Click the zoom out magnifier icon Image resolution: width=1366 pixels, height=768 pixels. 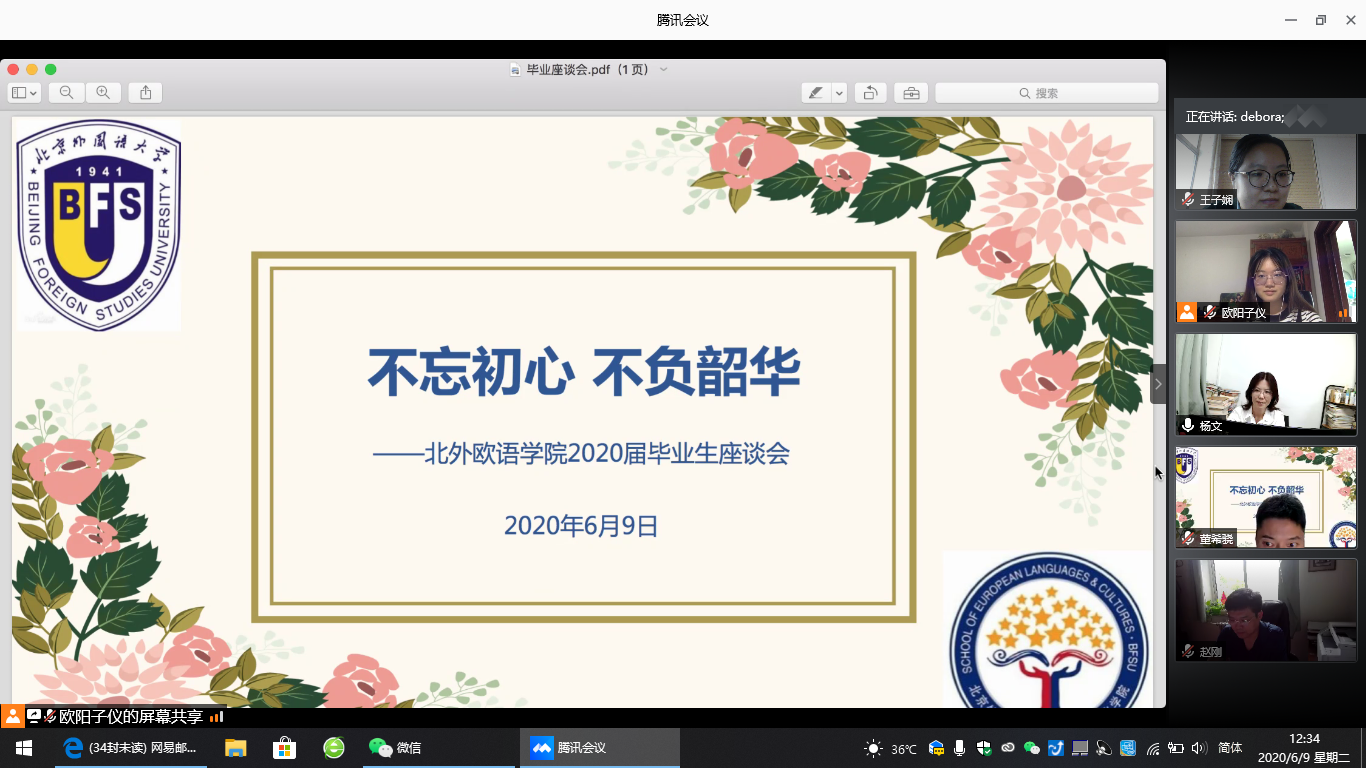(66, 93)
